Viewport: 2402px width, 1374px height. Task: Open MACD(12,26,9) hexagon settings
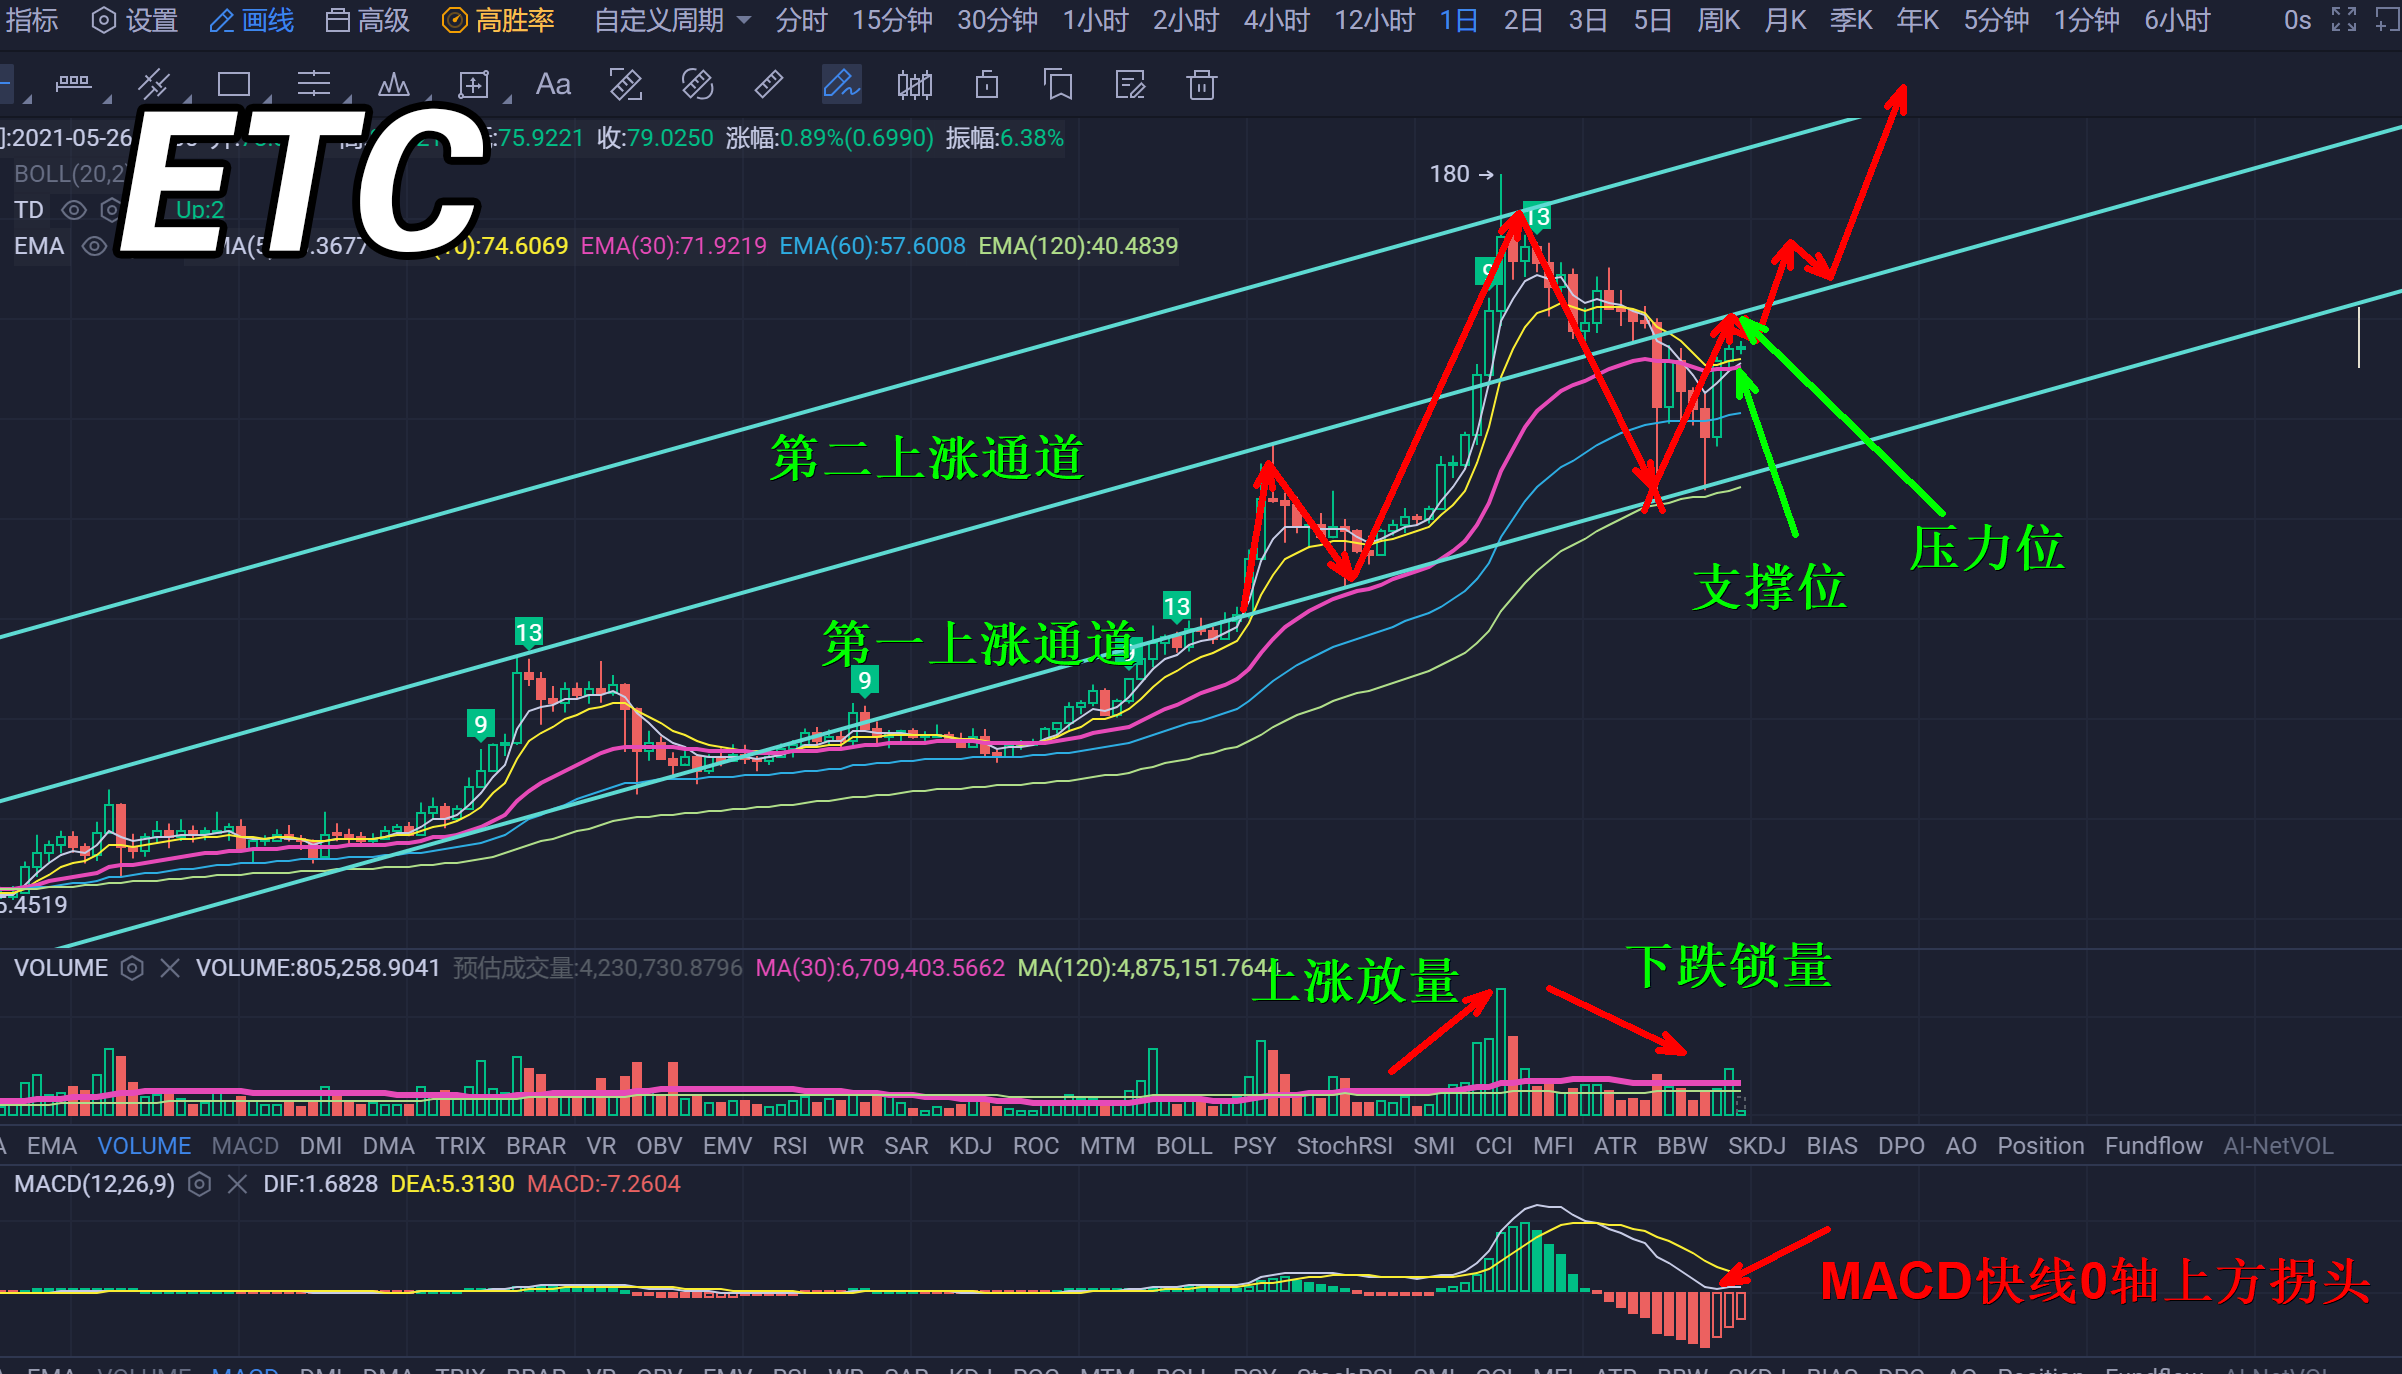click(200, 1184)
